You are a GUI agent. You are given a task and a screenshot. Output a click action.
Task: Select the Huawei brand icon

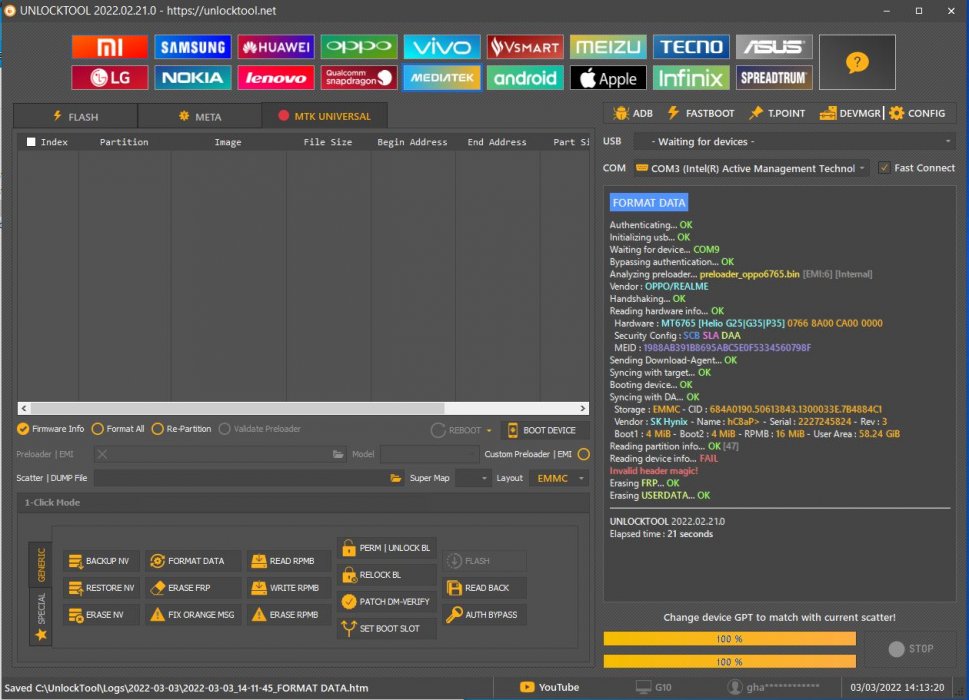[276, 47]
